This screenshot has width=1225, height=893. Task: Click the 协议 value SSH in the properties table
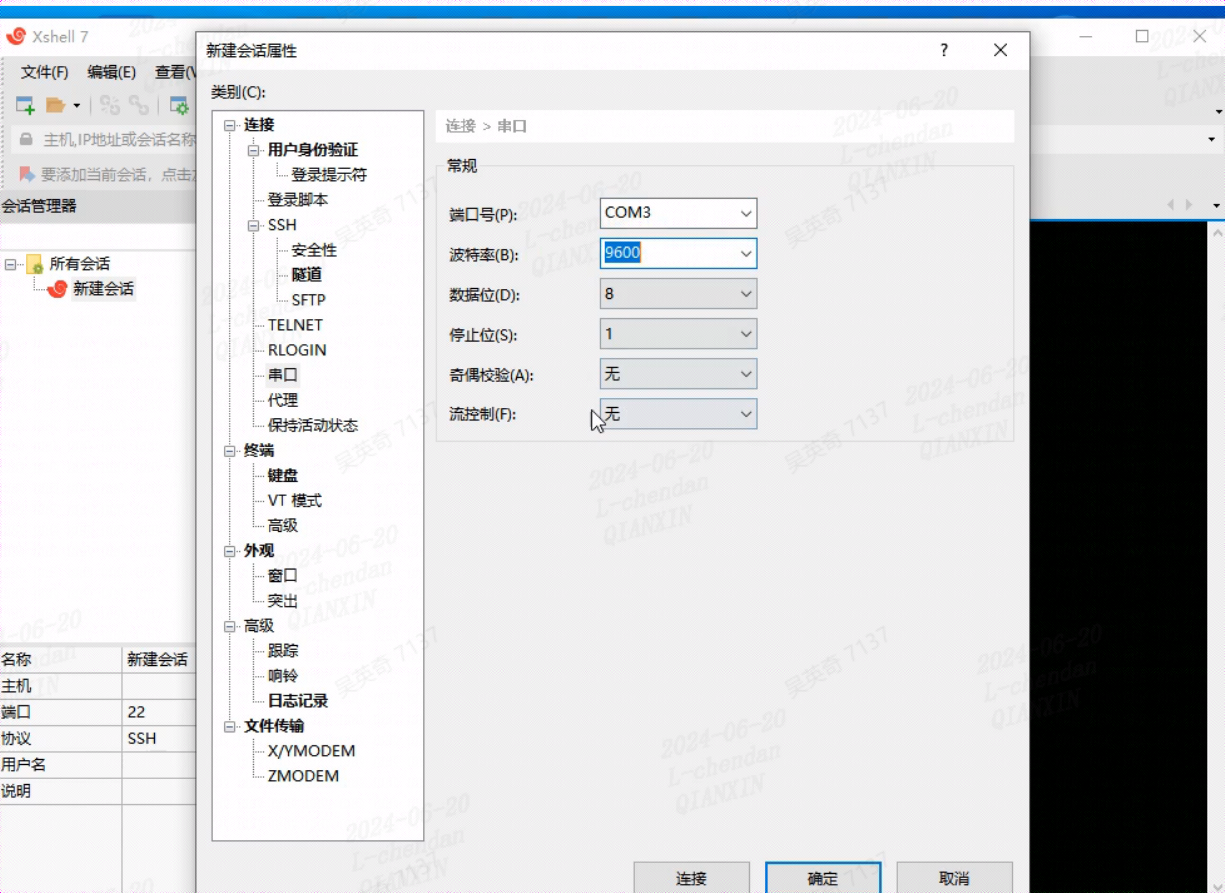click(x=160, y=739)
